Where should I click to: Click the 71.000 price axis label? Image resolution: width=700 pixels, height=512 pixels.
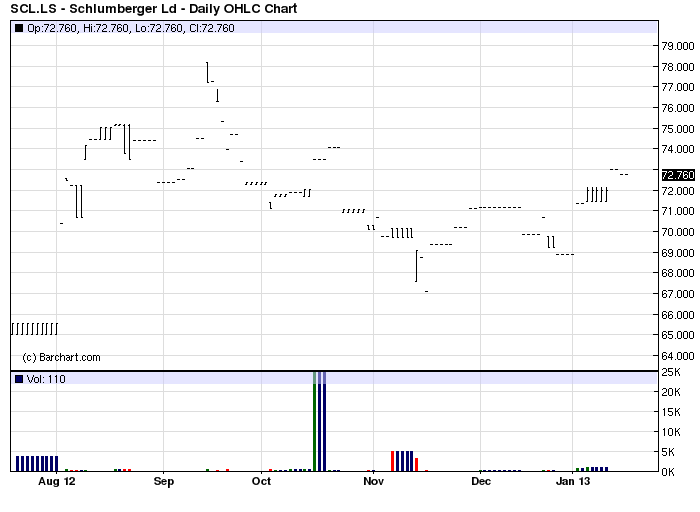pos(678,211)
